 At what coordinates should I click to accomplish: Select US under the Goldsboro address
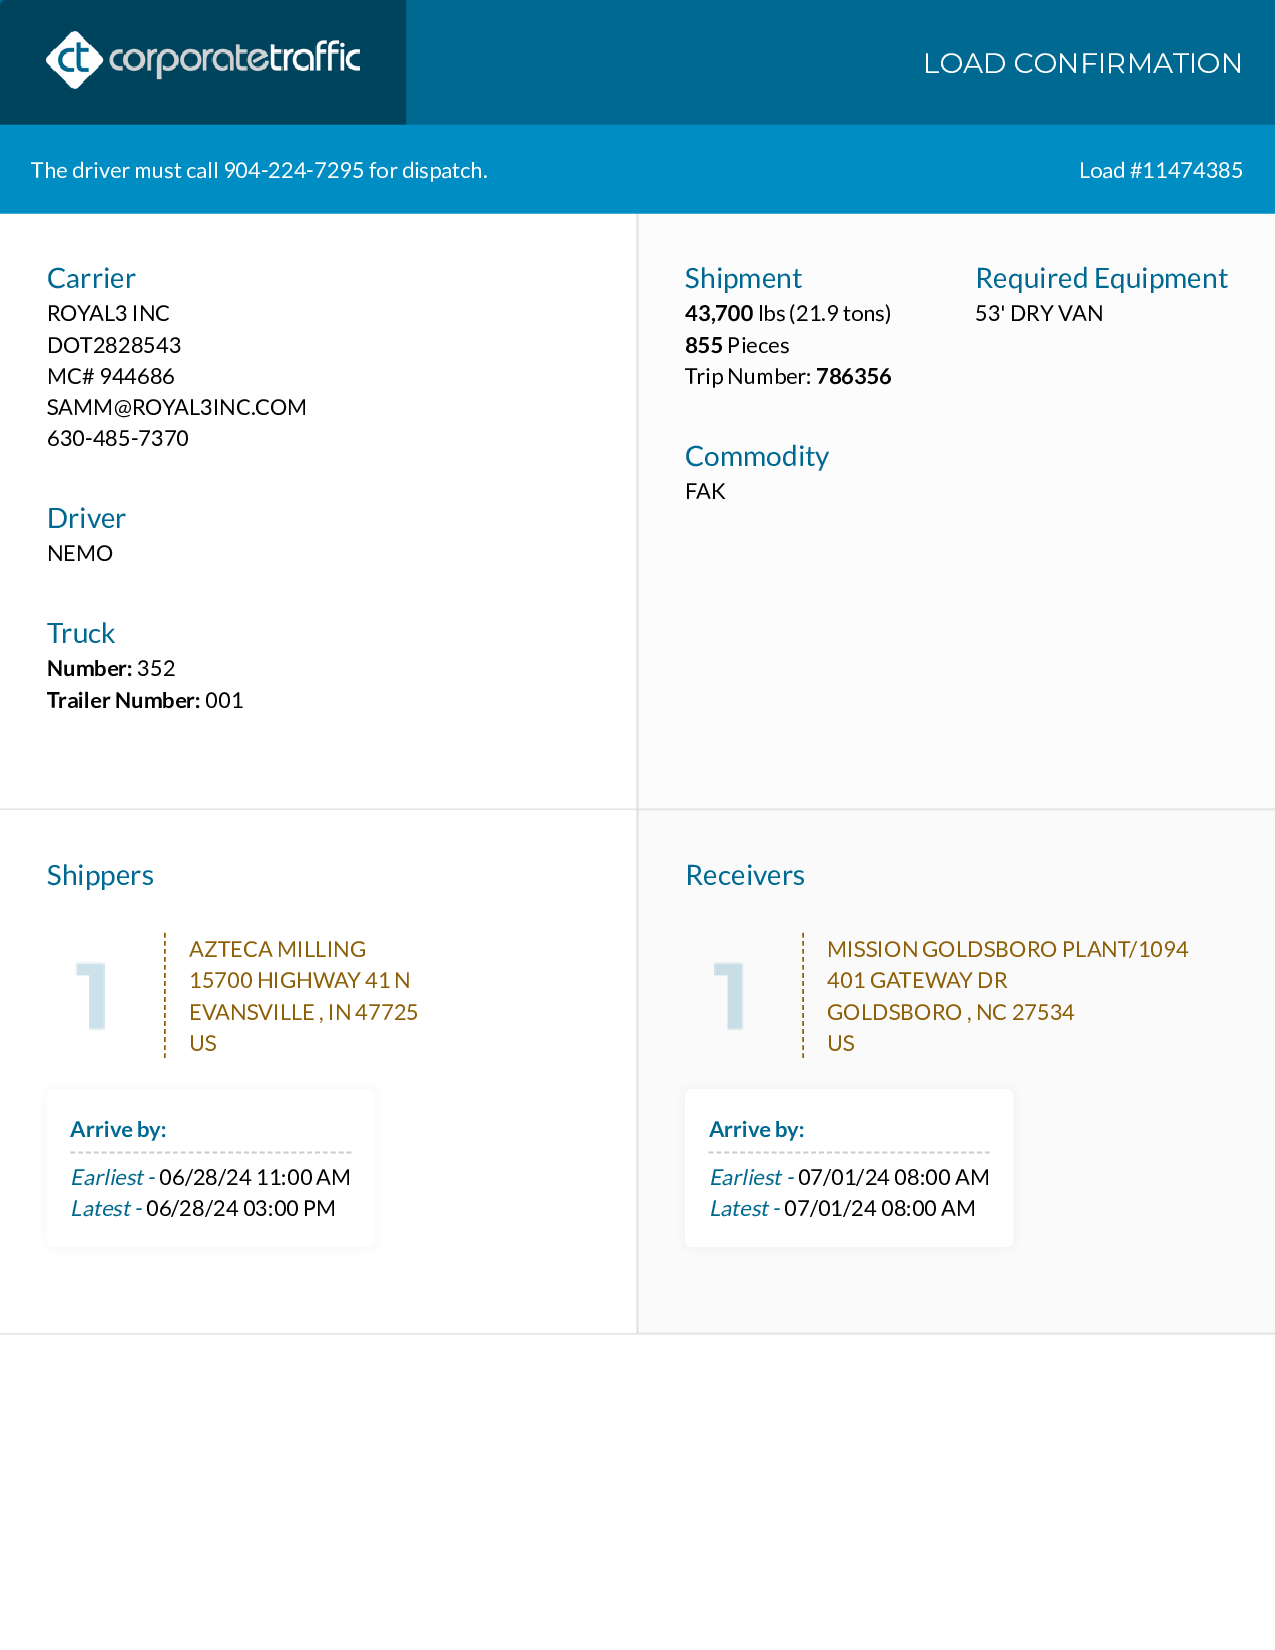coord(841,1043)
